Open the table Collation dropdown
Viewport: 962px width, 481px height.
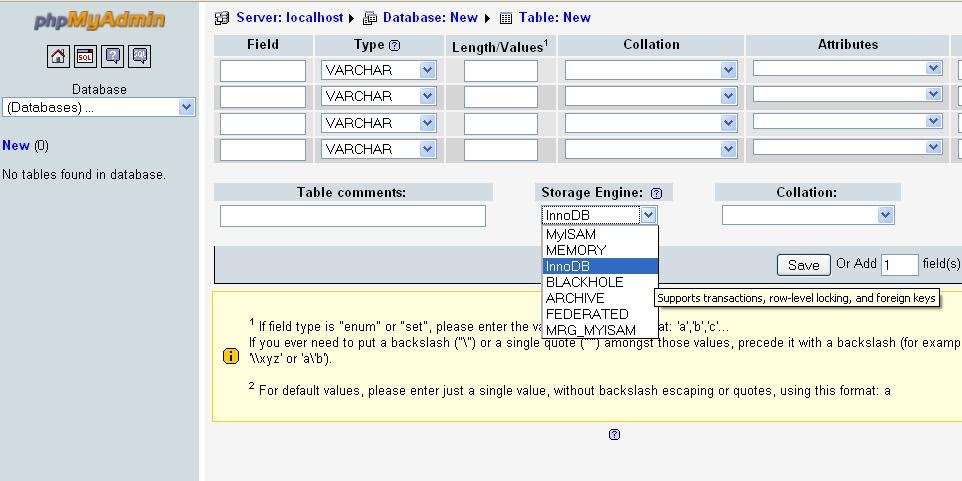[x=808, y=215]
